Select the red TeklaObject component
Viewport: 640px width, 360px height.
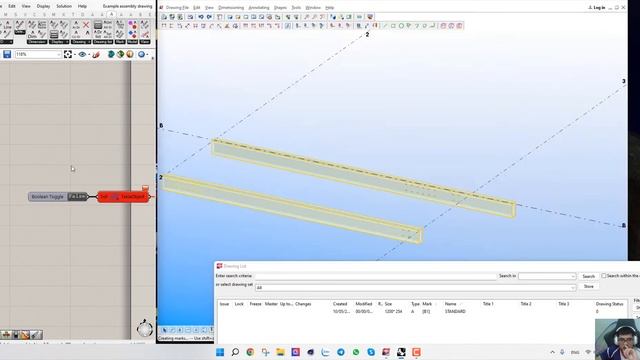pyautogui.click(x=123, y=197)
